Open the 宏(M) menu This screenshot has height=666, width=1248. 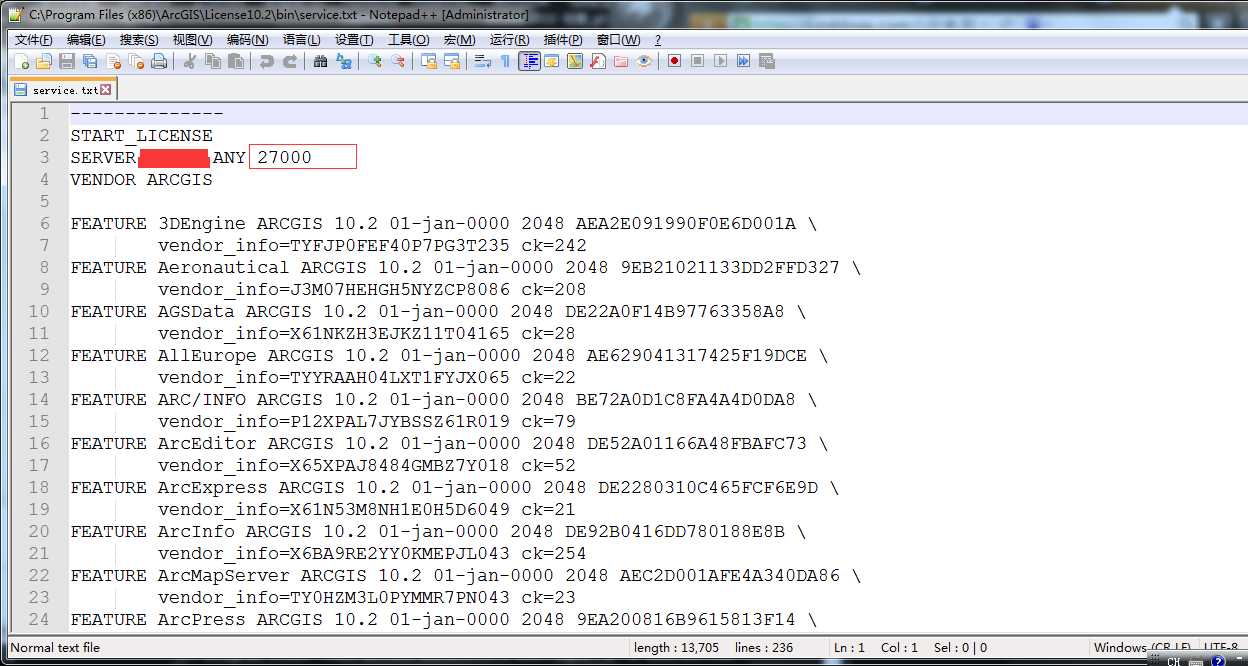pyautogui.click(x=459, y=40)
